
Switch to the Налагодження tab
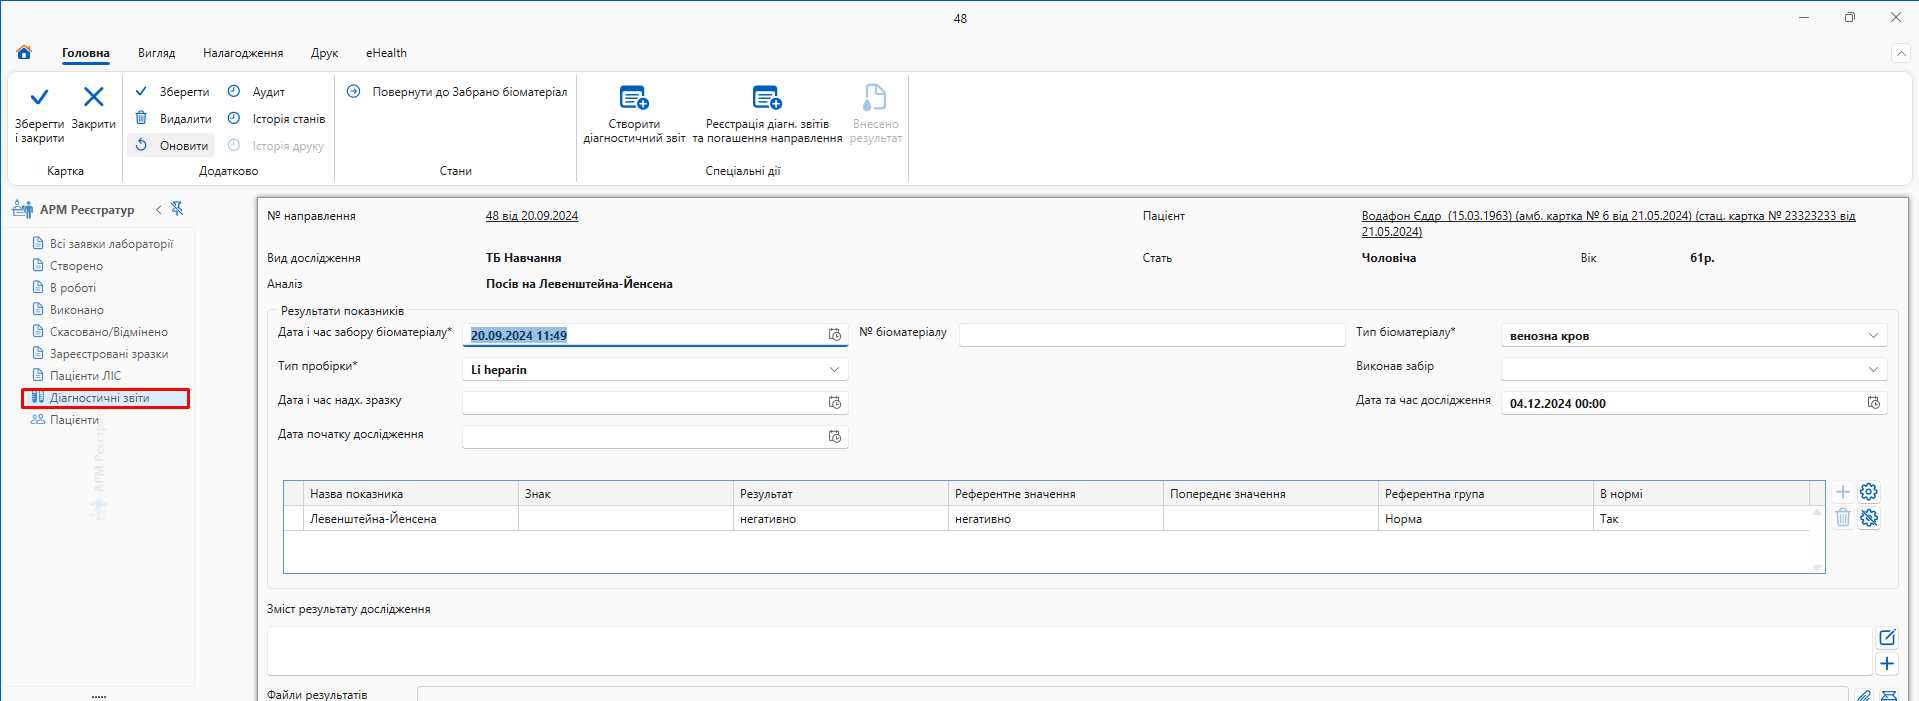coord(243,53)
